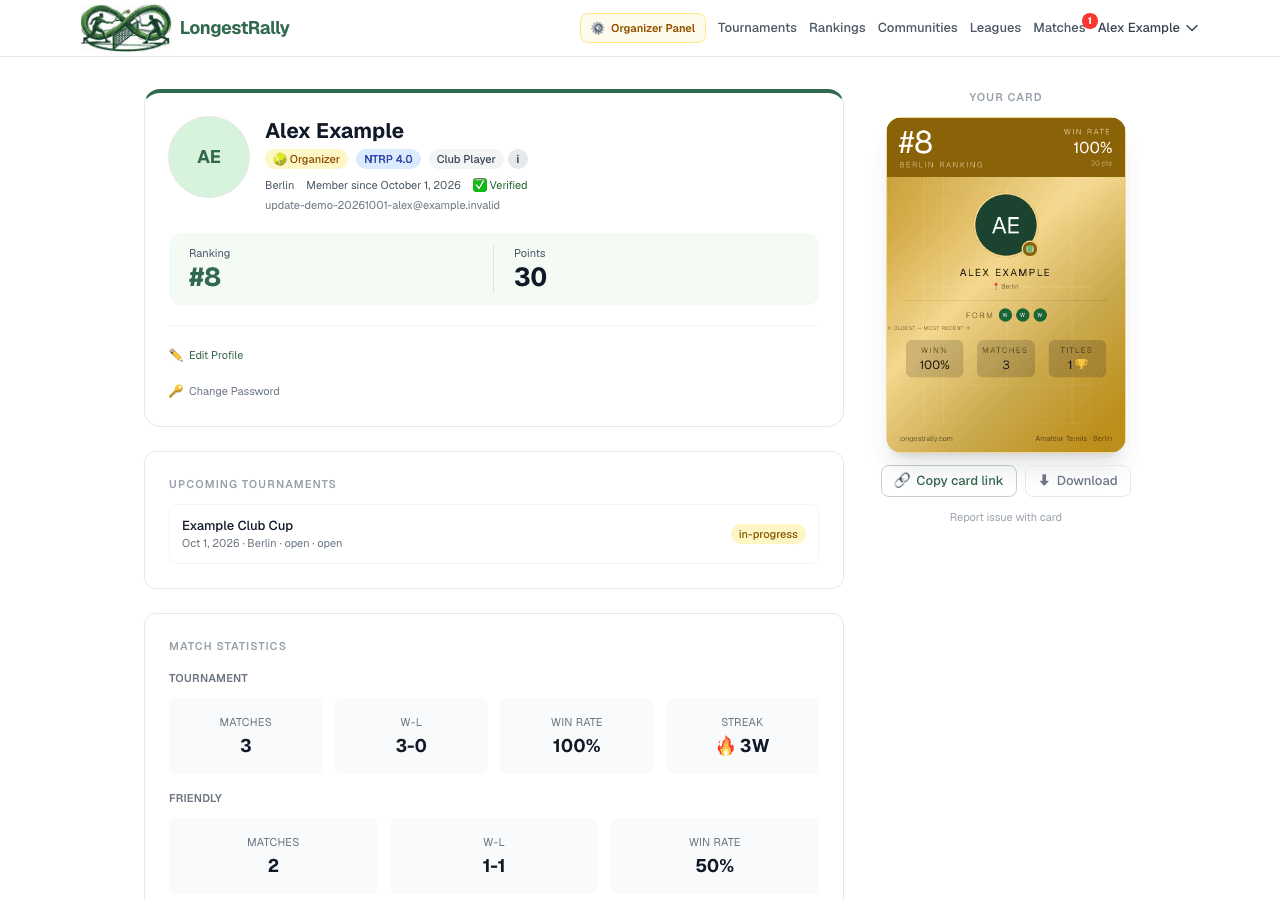Click the friendly Win Rate 50% tile
This screenshot has height=900, width=1280.
click(x=714, y=856)
